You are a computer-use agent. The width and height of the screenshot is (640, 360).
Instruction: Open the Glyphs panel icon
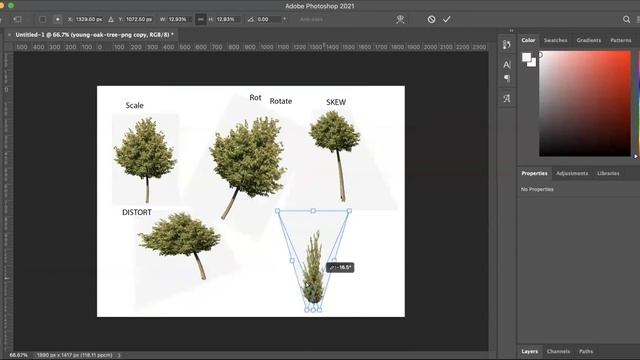click(507, 98)
